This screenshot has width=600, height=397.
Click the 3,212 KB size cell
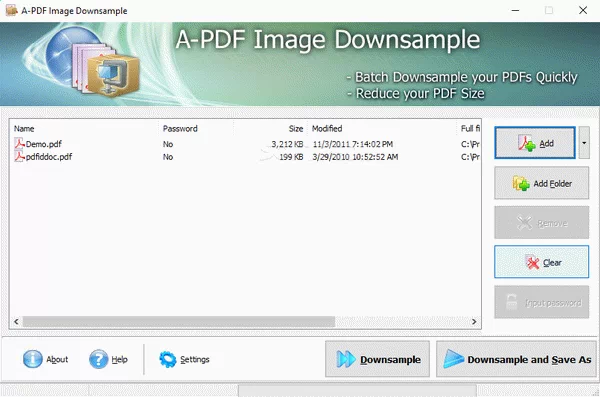tap(287, 144)
